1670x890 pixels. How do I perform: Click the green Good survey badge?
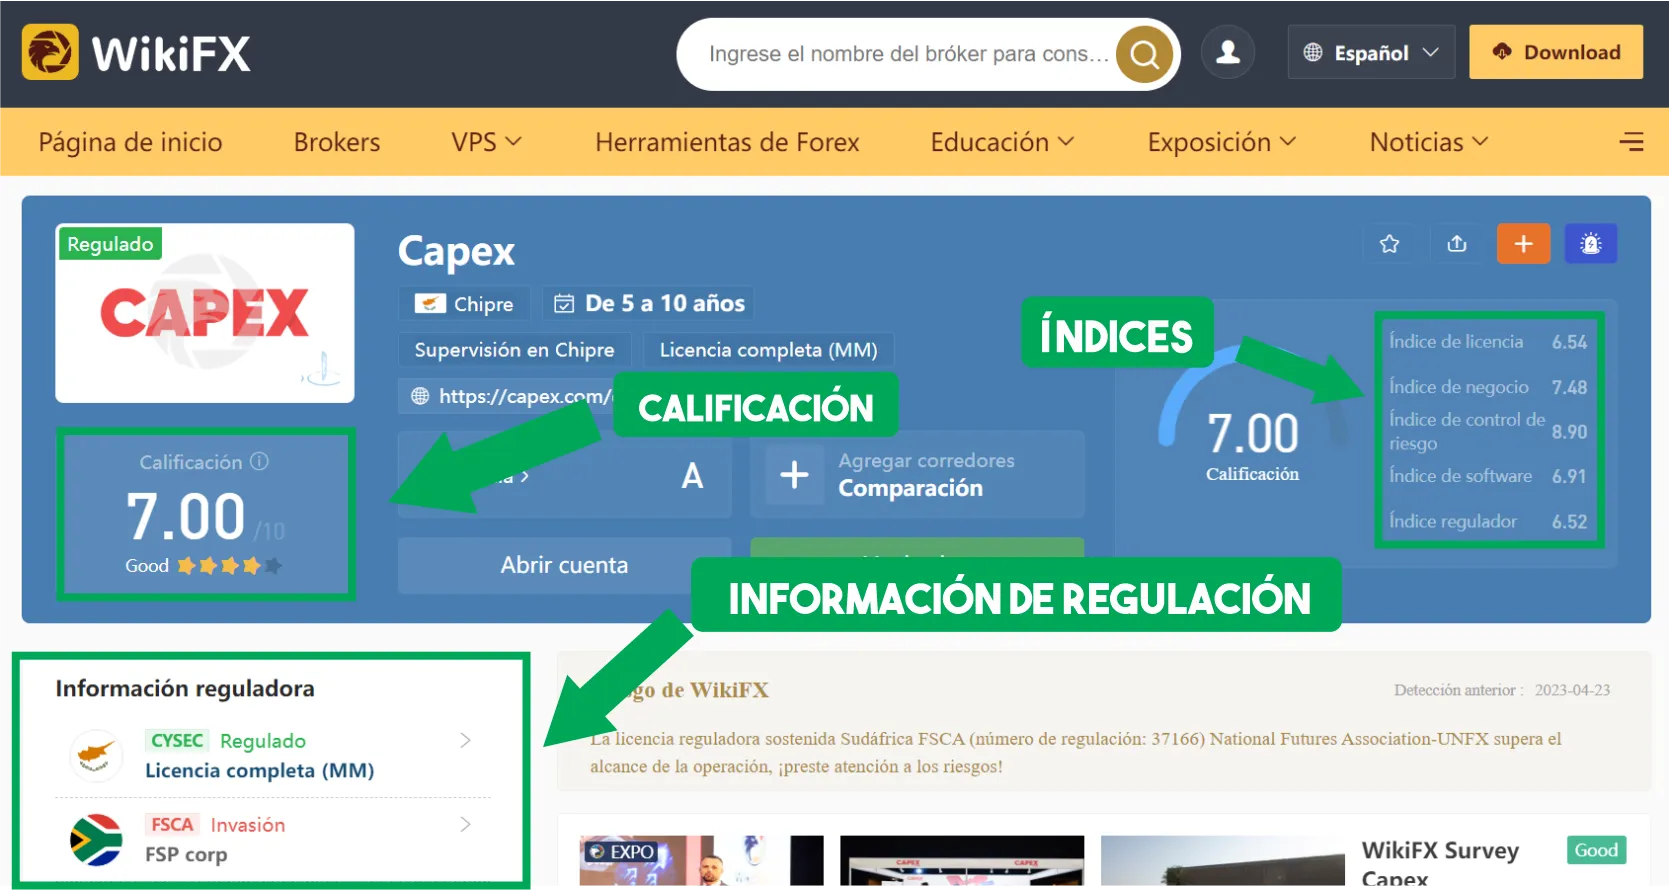[1596, 850]
